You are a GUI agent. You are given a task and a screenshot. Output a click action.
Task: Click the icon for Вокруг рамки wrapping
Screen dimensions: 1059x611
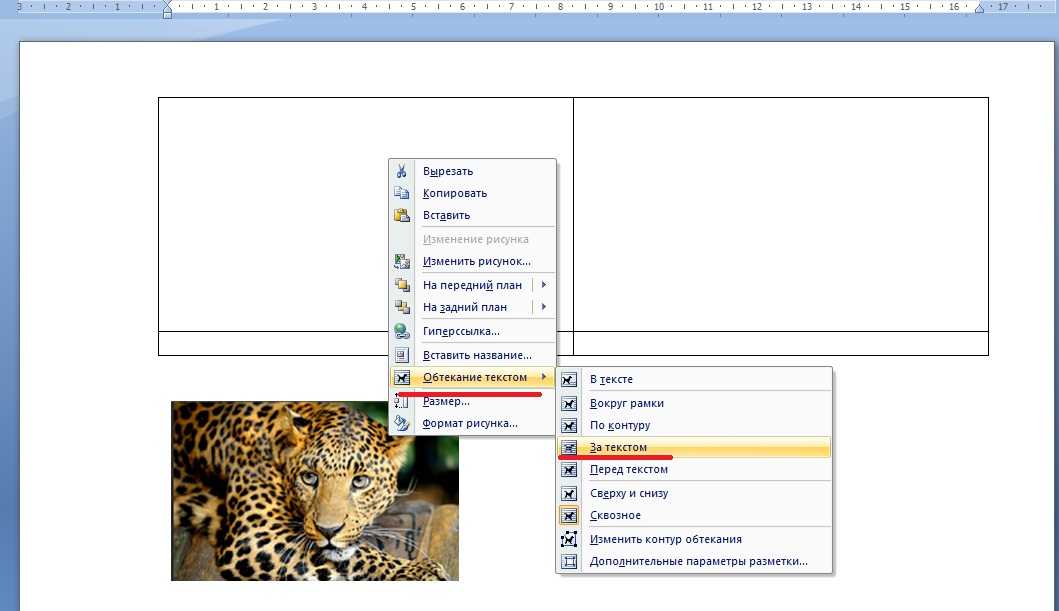(x=569, y=403)
